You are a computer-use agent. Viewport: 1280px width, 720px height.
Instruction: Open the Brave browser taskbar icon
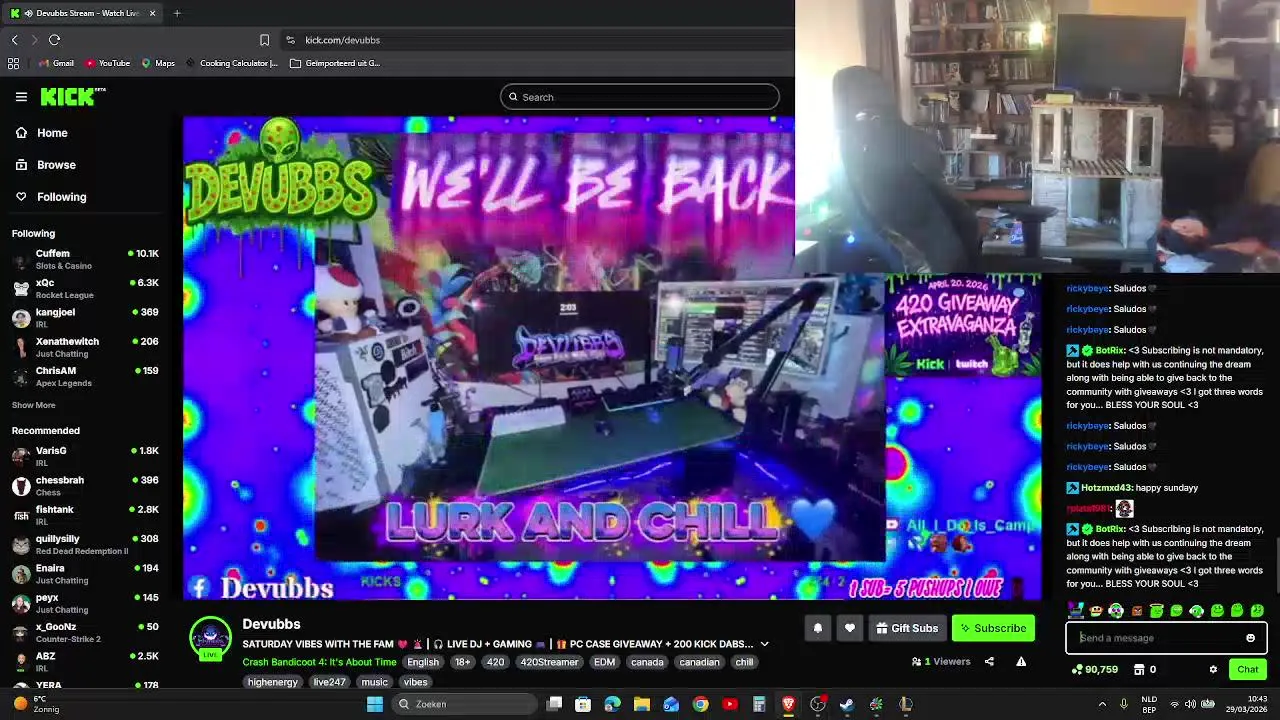788,704
